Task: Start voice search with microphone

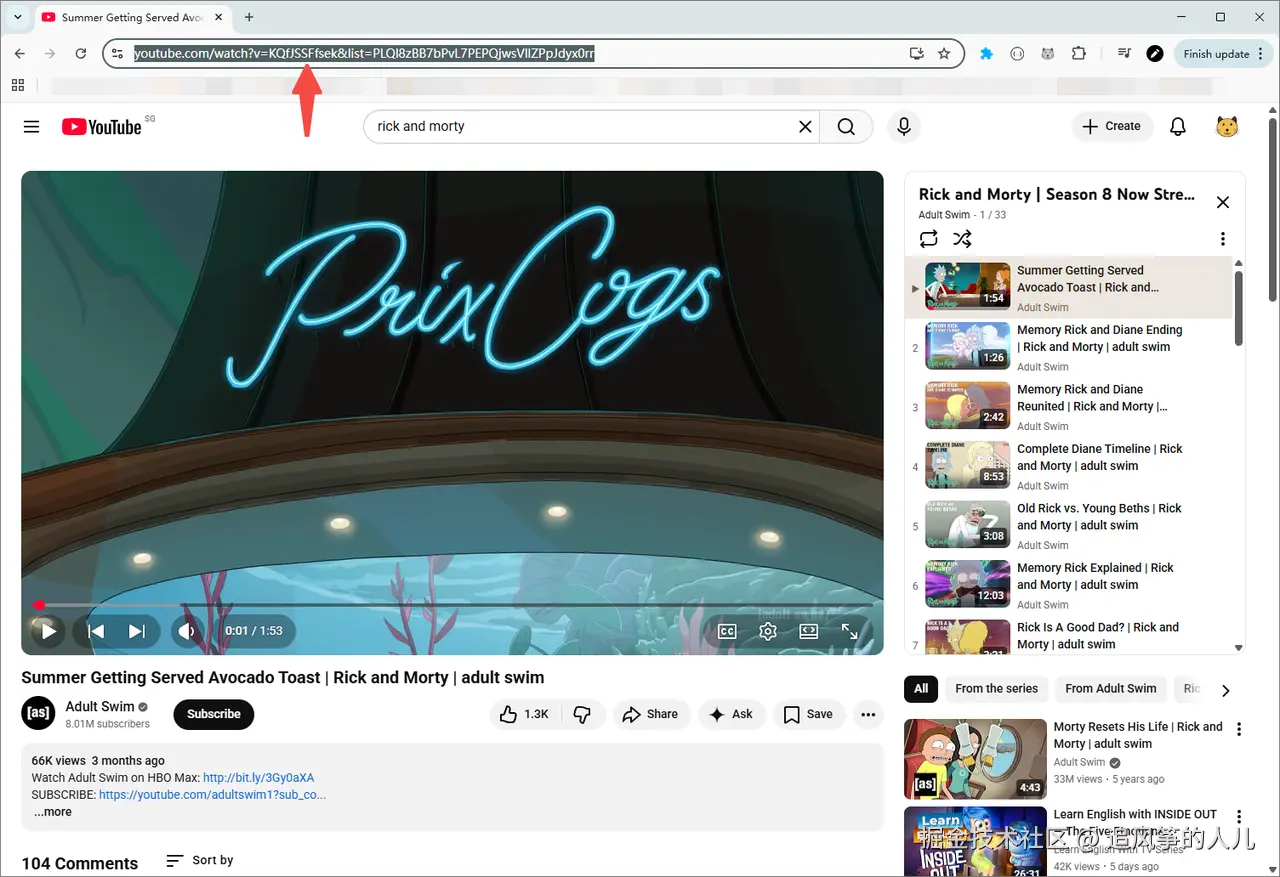Action: [x=904, y=126]
